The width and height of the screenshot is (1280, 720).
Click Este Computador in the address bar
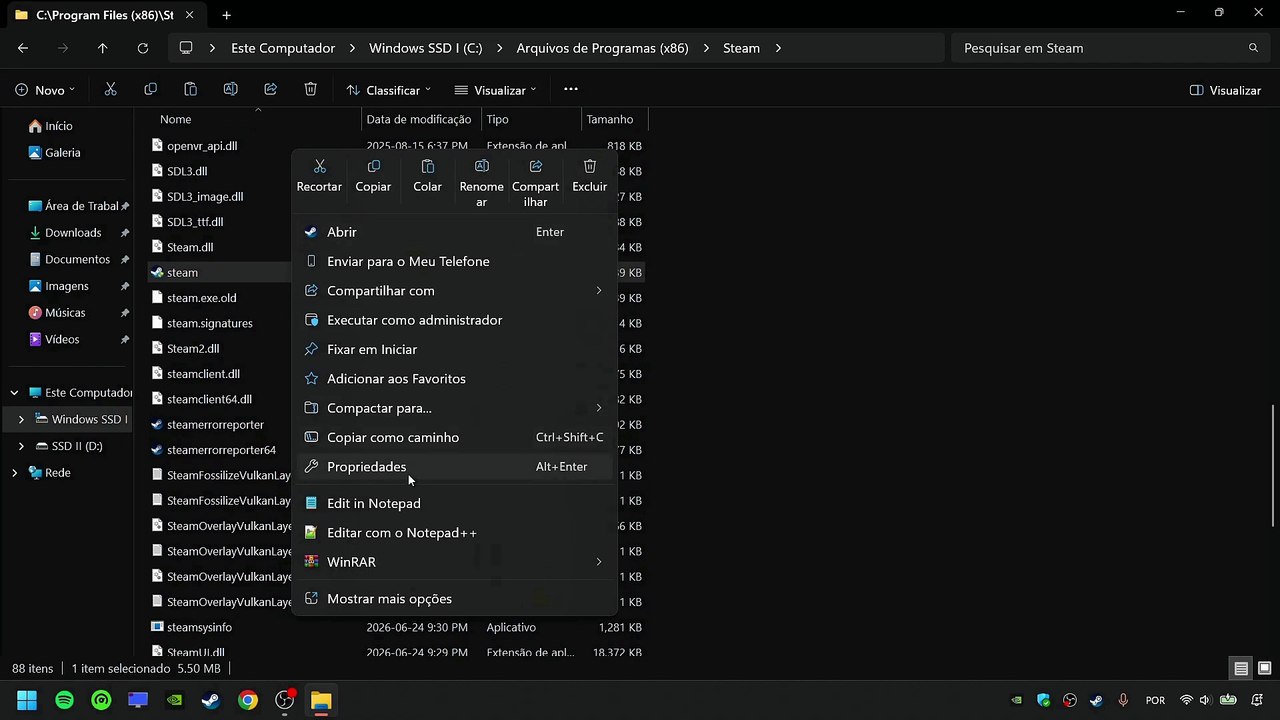[283, 48]
